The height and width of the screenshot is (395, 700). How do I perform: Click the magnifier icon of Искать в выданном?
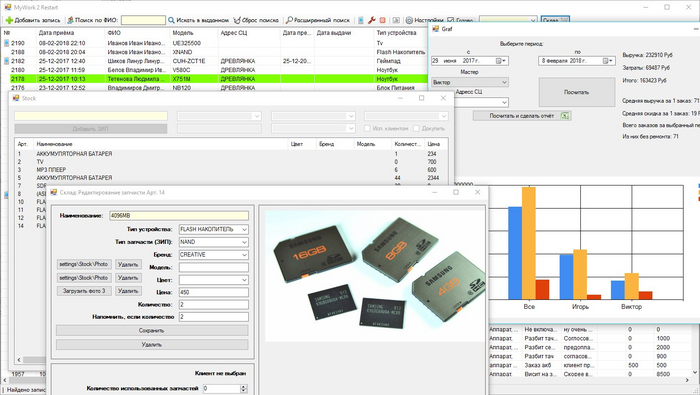point(171,20)
